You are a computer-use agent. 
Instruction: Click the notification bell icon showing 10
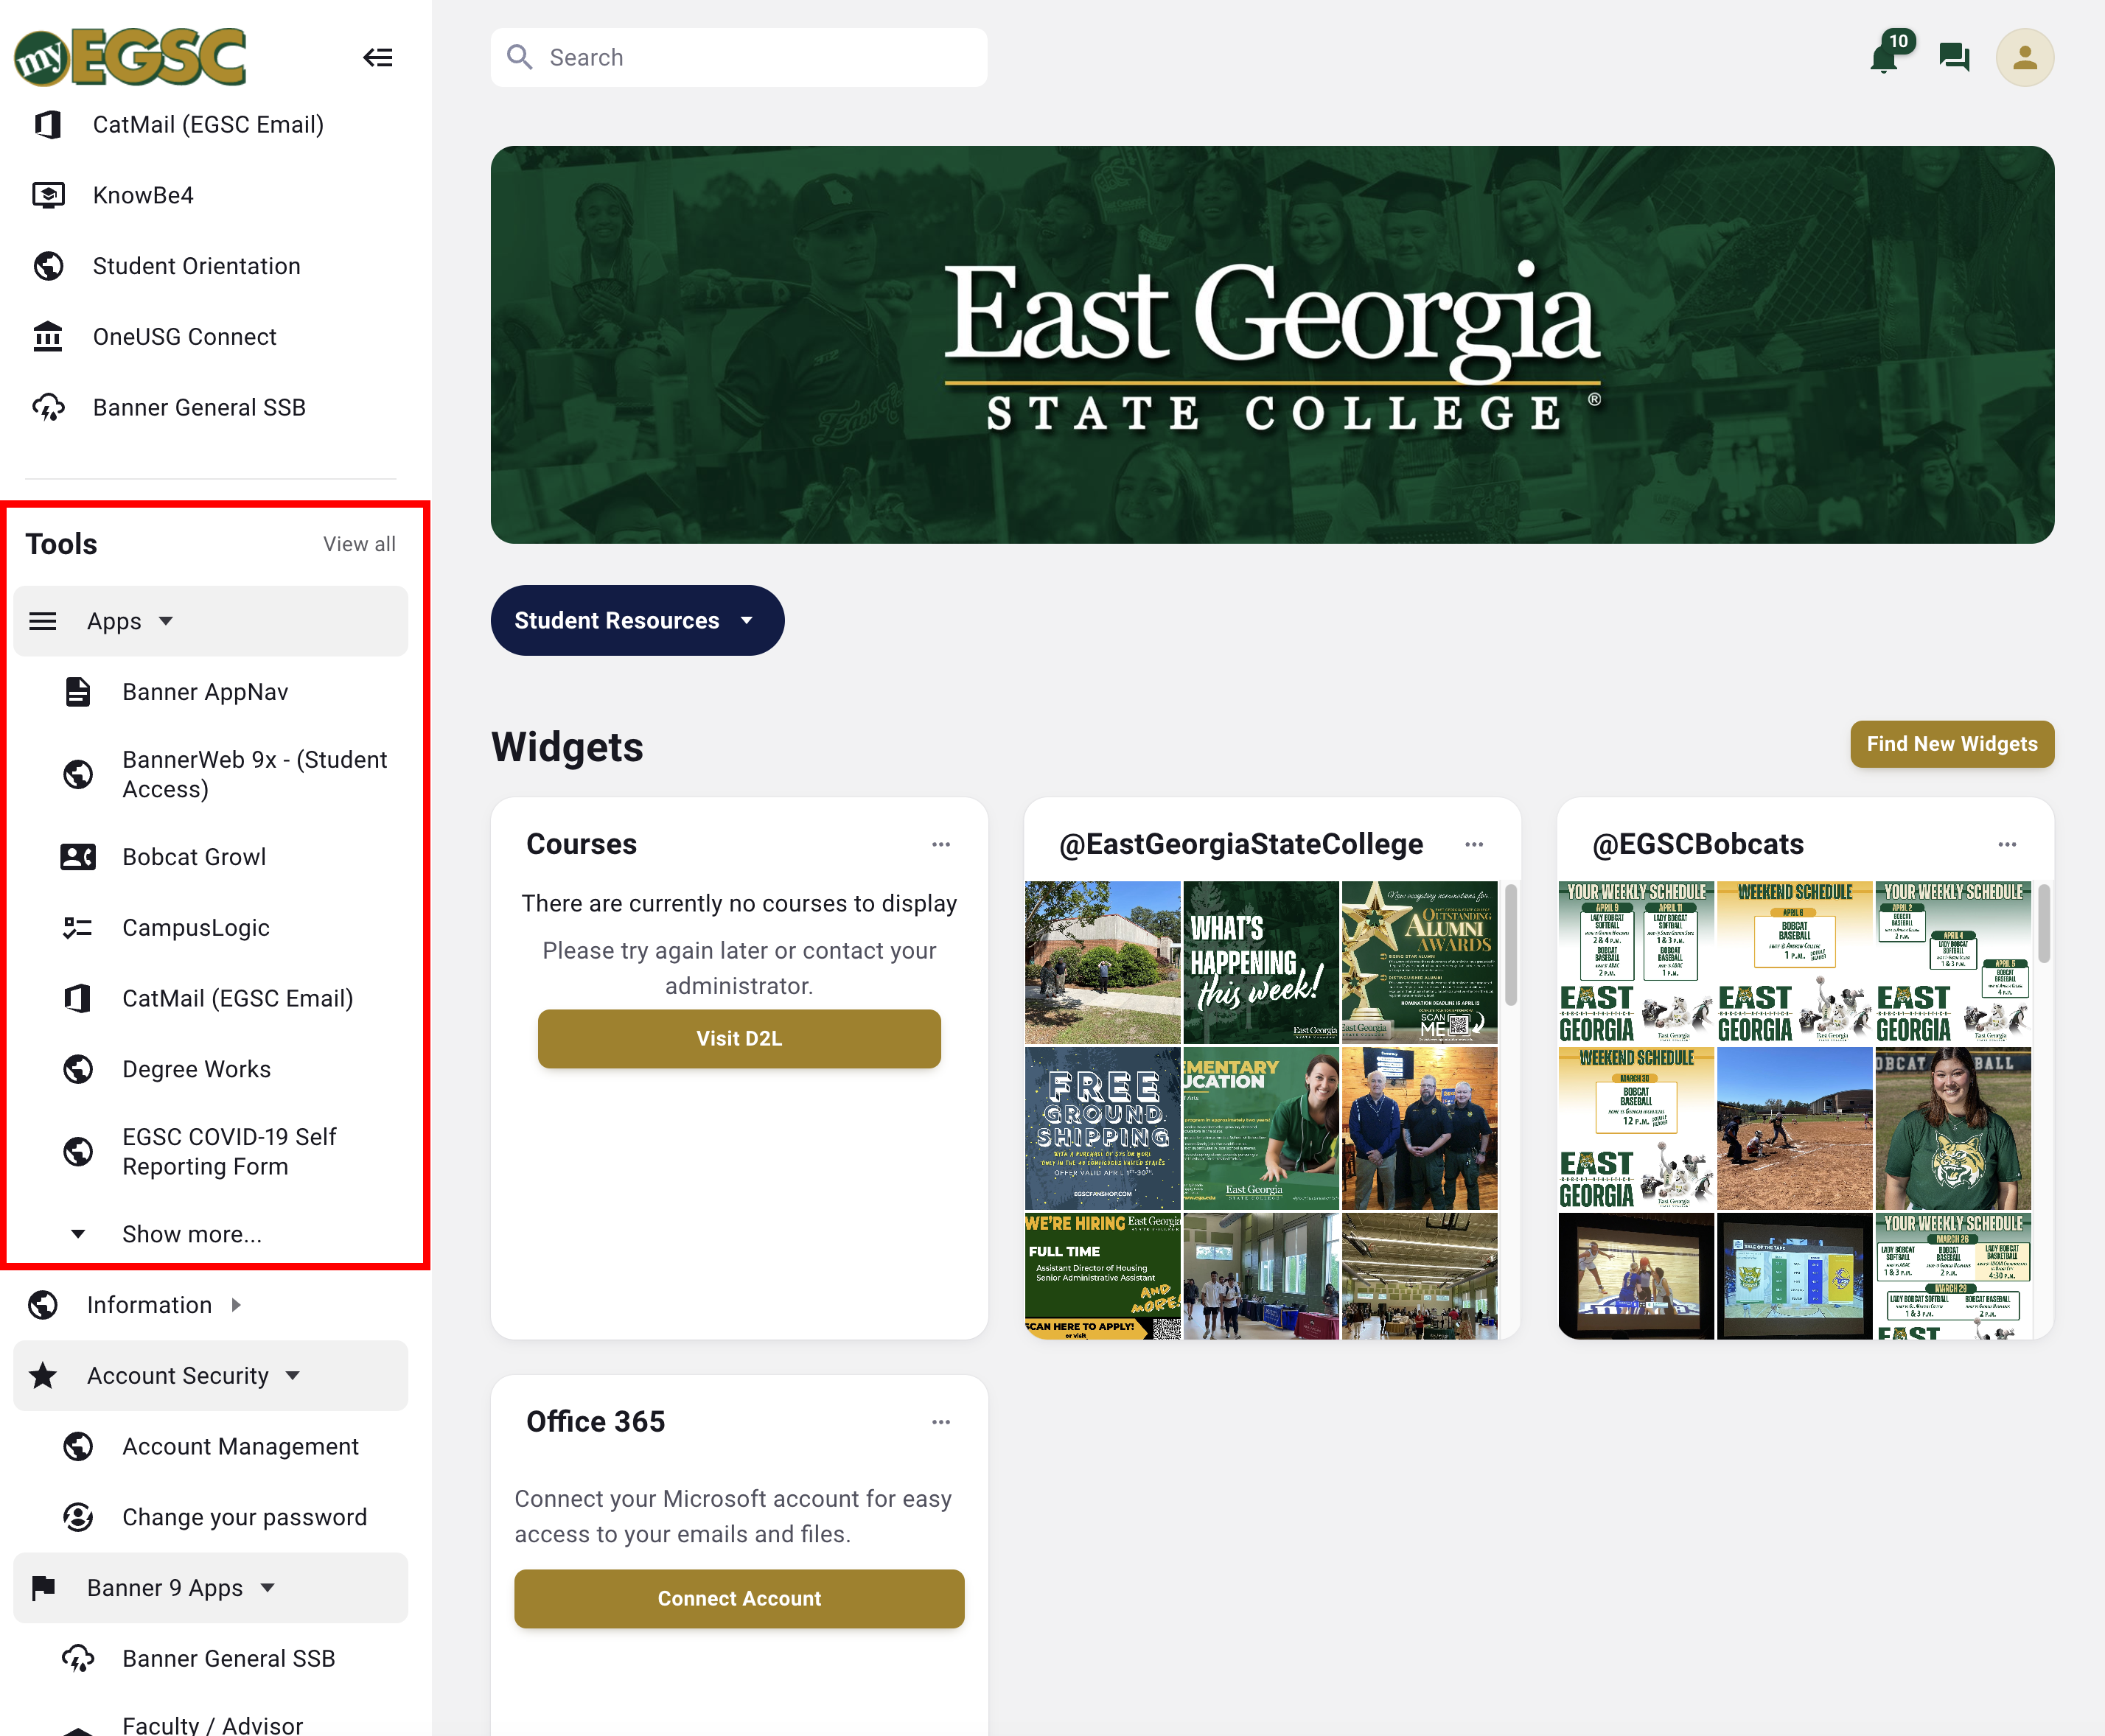(1886, 56)
